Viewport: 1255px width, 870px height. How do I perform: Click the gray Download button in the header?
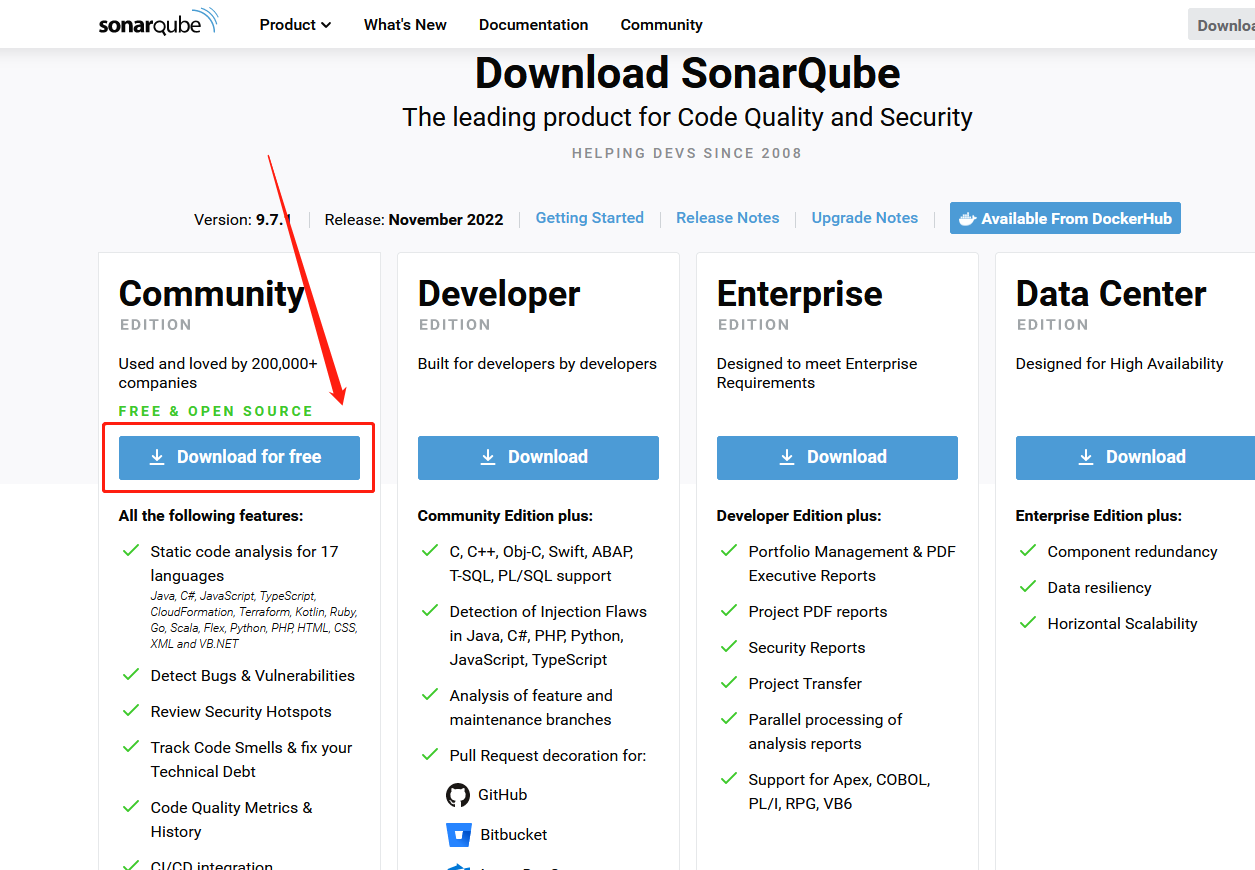pyautogui.click(x=1221, y=25)
